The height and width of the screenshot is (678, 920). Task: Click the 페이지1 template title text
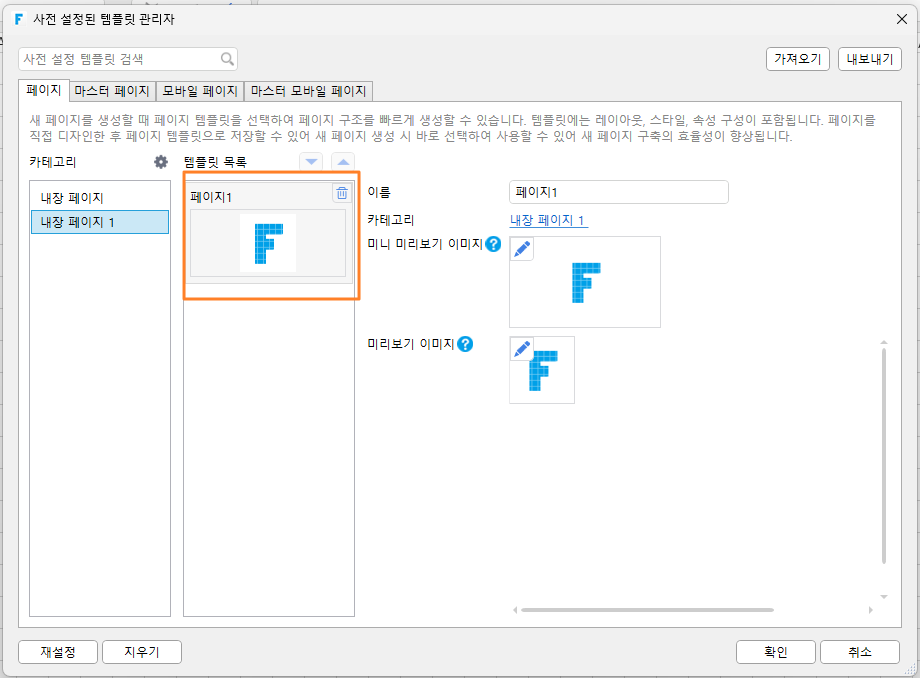(x=211, y=197)
